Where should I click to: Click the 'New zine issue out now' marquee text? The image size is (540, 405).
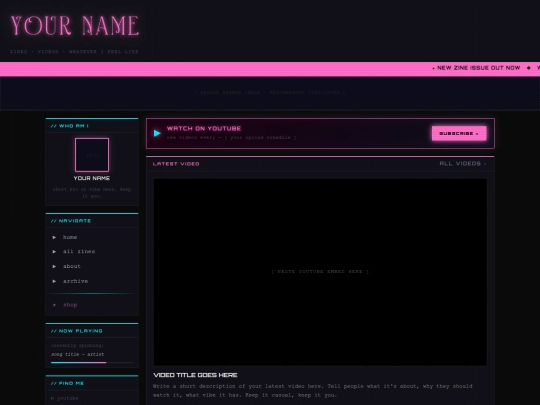click(x=478, y=68)
